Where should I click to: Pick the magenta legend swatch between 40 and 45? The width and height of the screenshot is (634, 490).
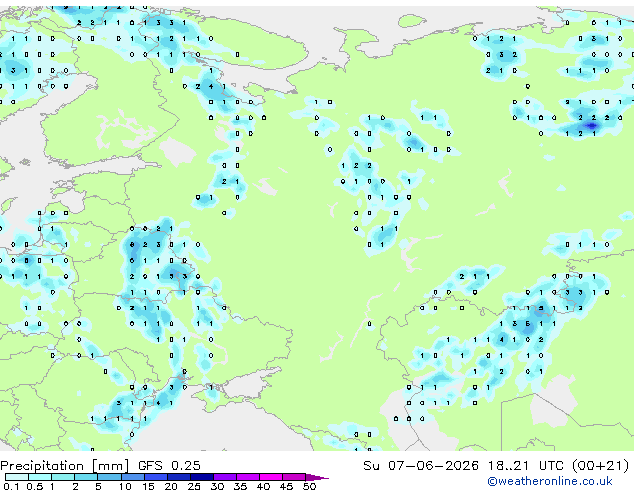pos(271,477)
